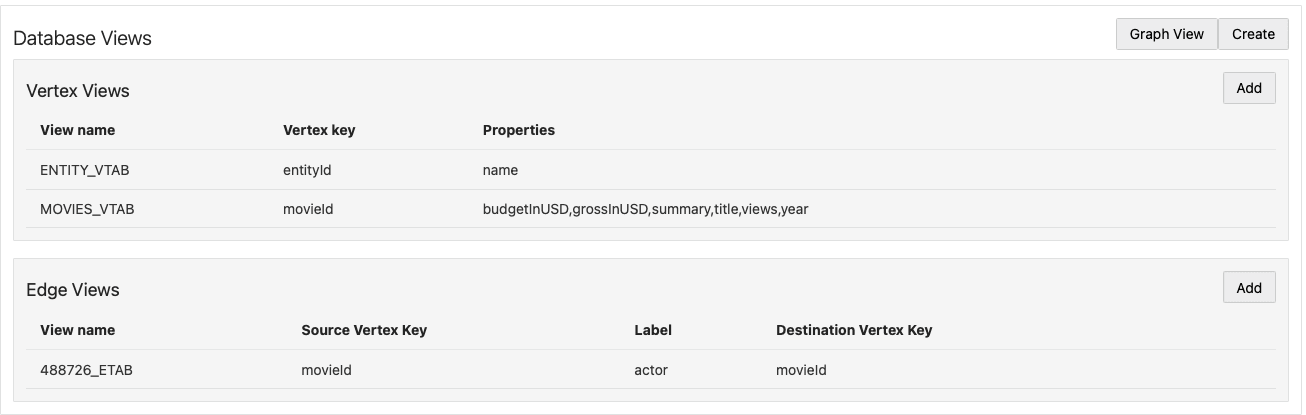The image size is (1306, 415).
Task: Click the Create button
Action: (1253, 34)
